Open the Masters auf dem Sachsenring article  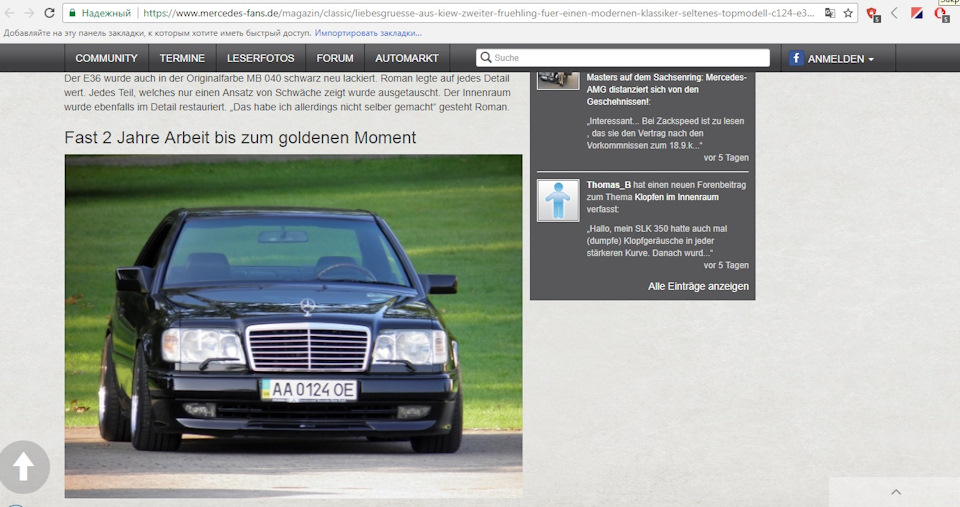point(666,89)
